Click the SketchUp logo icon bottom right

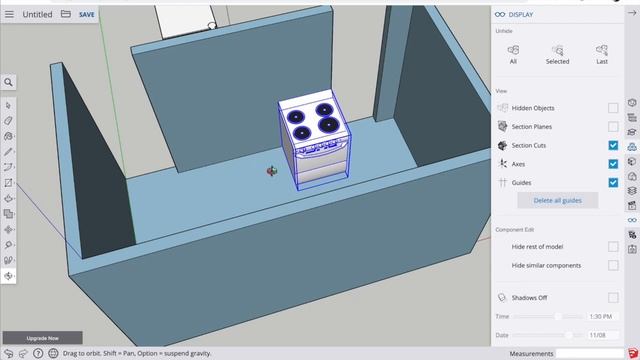click(x=633, y=353)
